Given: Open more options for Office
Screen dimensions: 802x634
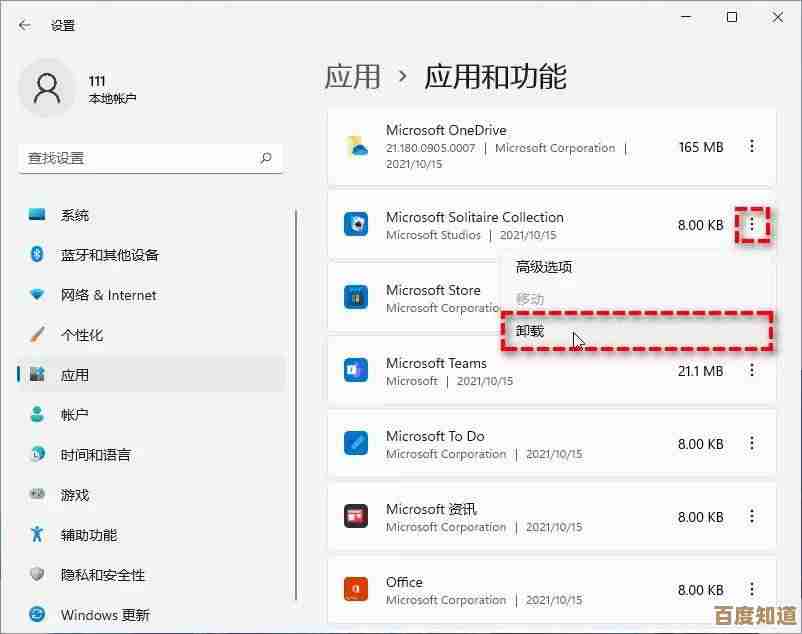Looking at the screenshot, I should 752,590.
